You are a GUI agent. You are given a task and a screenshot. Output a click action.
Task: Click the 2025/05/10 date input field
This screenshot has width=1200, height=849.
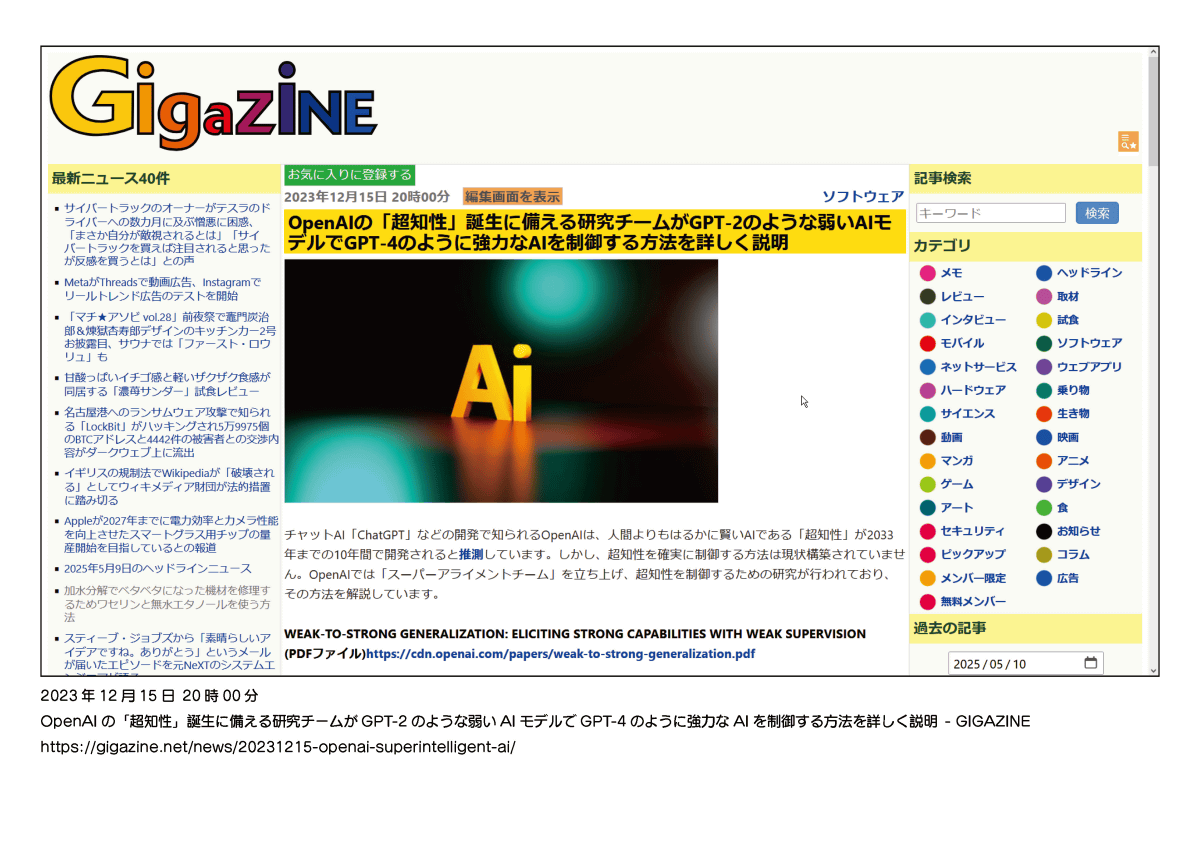coord(1025,663)
